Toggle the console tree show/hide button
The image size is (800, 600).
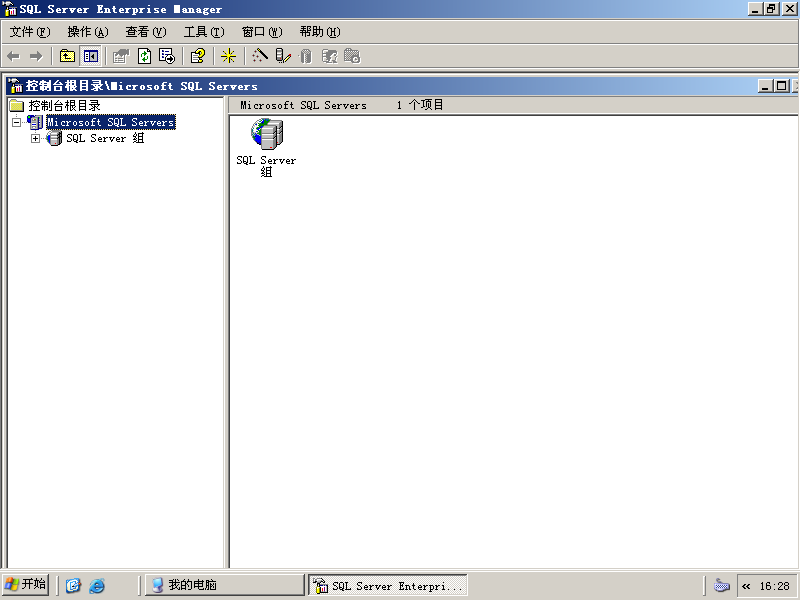[x=91, y=56]
